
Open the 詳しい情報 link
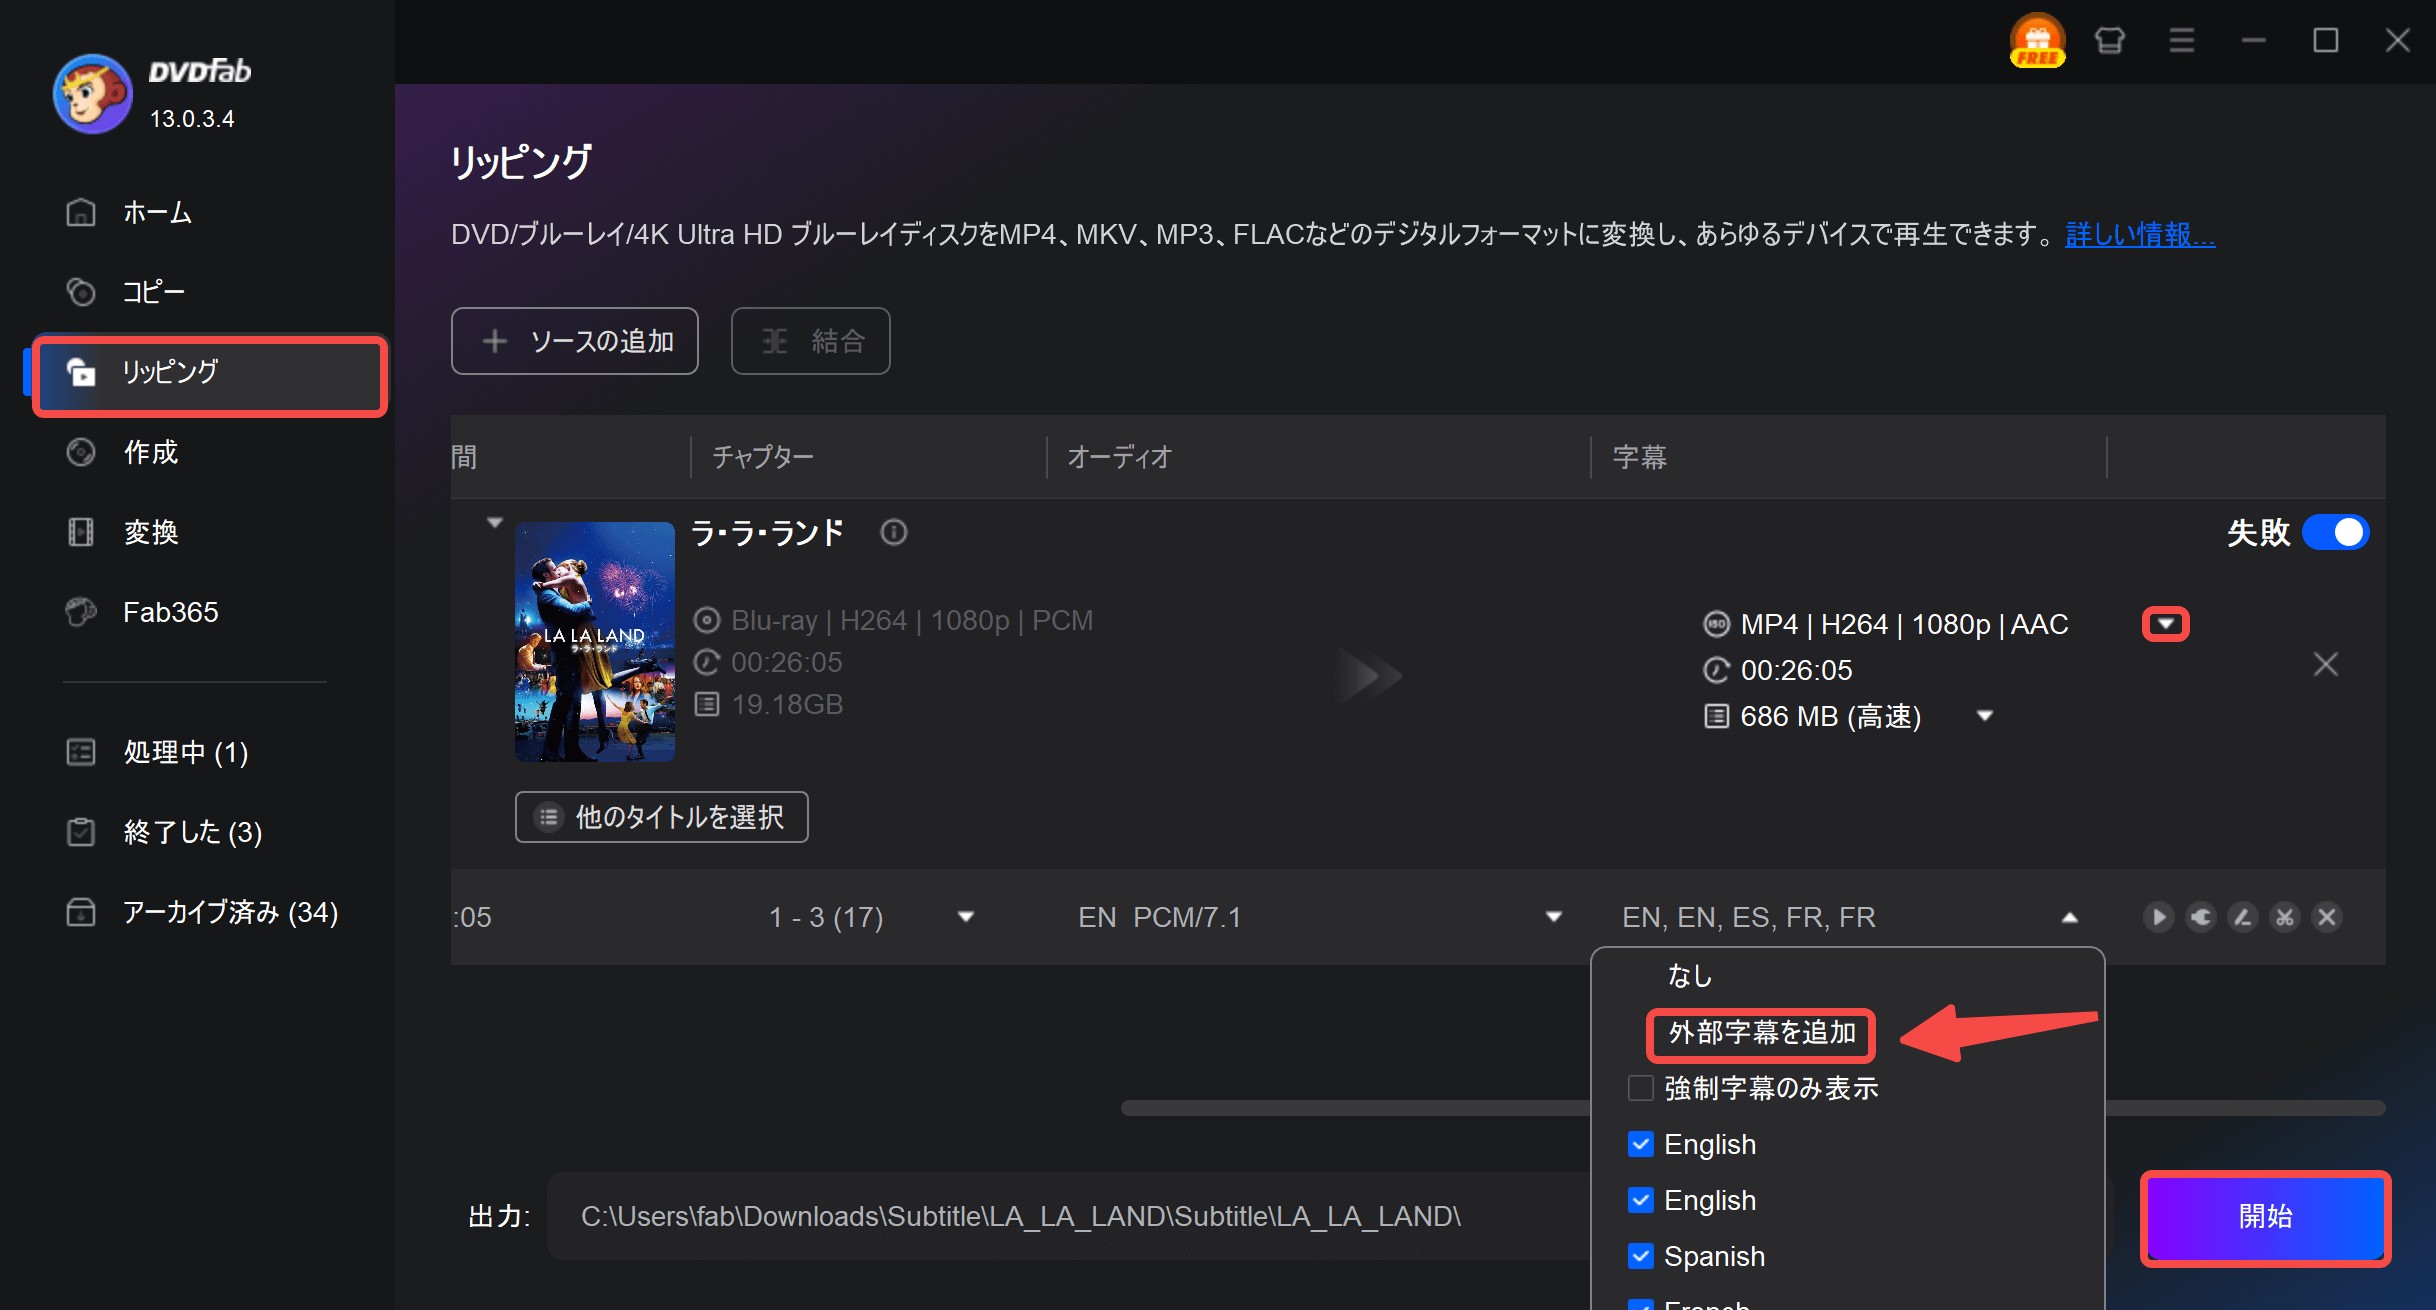pyautogui.click(x=2140, y=234)
